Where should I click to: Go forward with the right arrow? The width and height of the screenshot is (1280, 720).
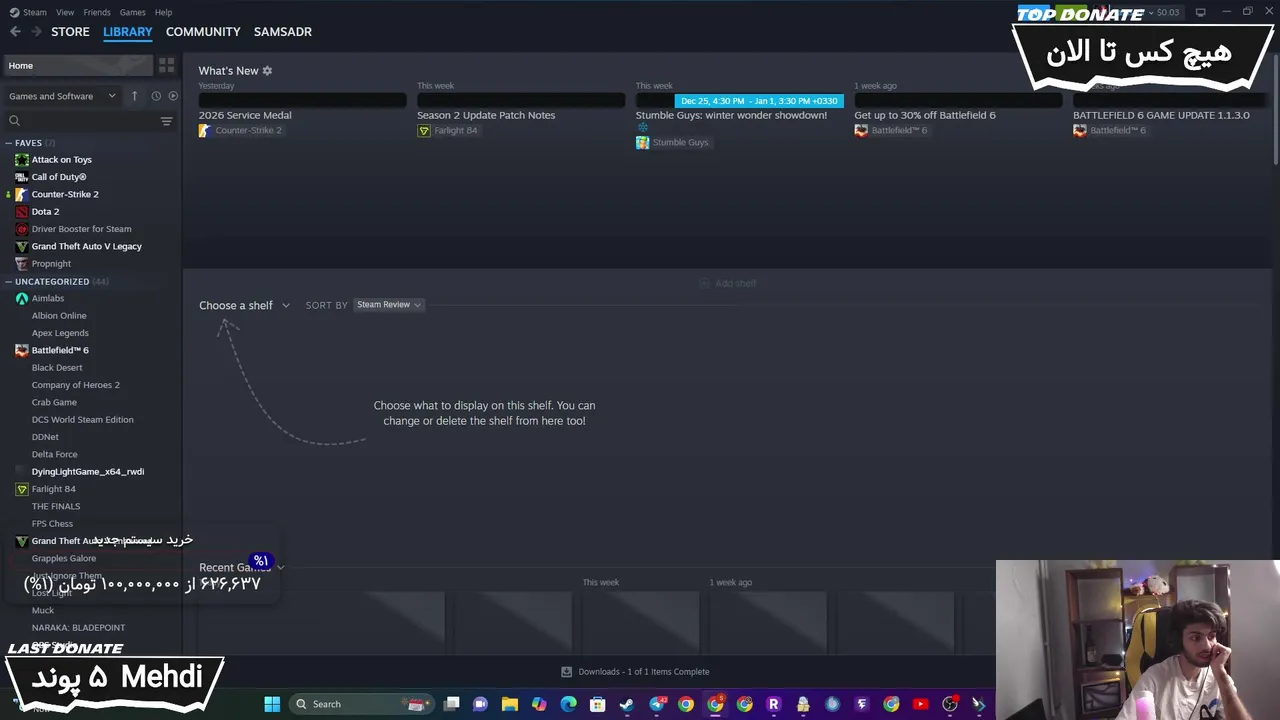point(37,32)
